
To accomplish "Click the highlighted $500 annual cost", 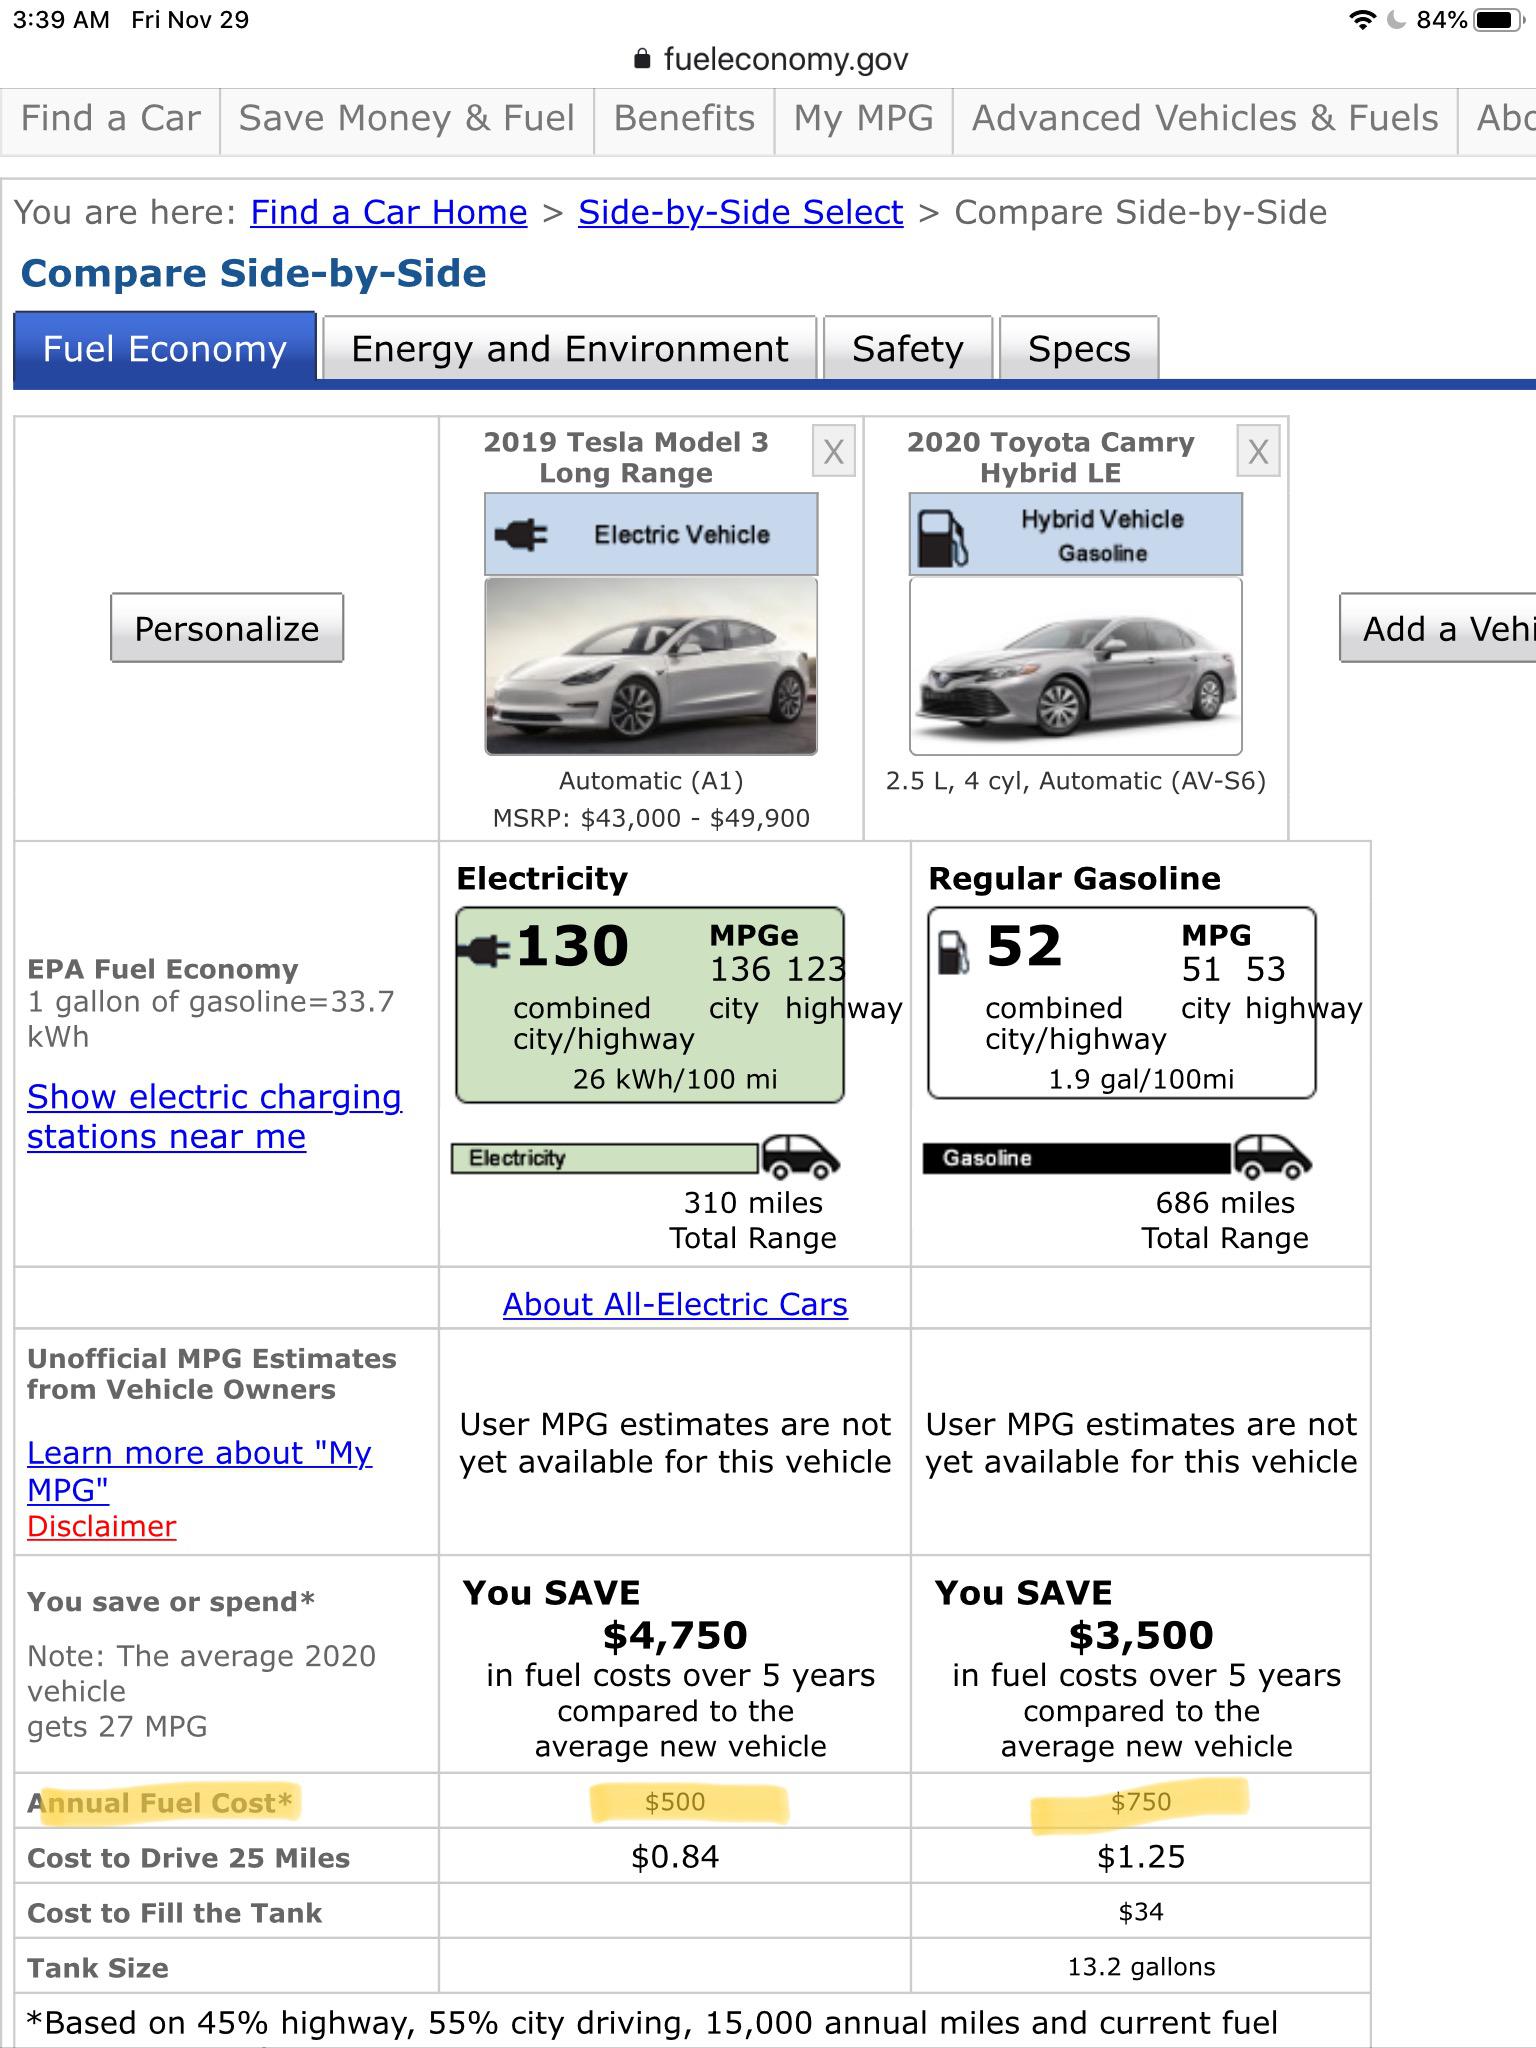I will (675, 1802).
